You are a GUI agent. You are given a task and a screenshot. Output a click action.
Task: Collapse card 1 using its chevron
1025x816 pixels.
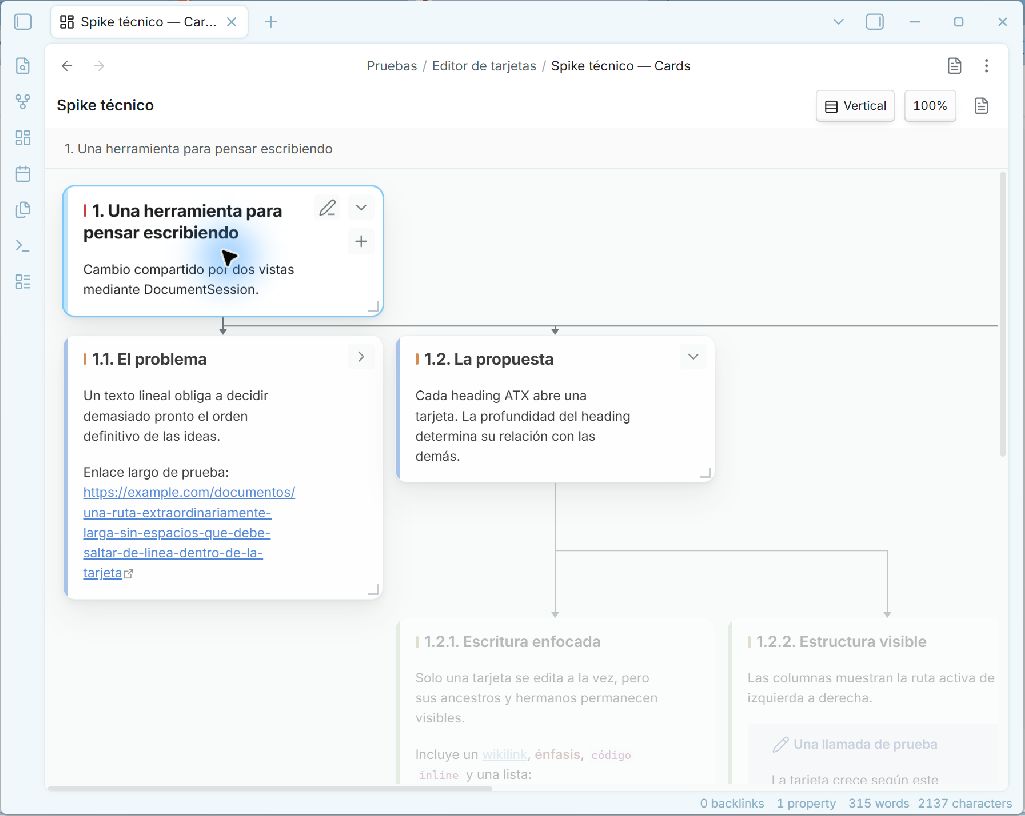[361, 208]
